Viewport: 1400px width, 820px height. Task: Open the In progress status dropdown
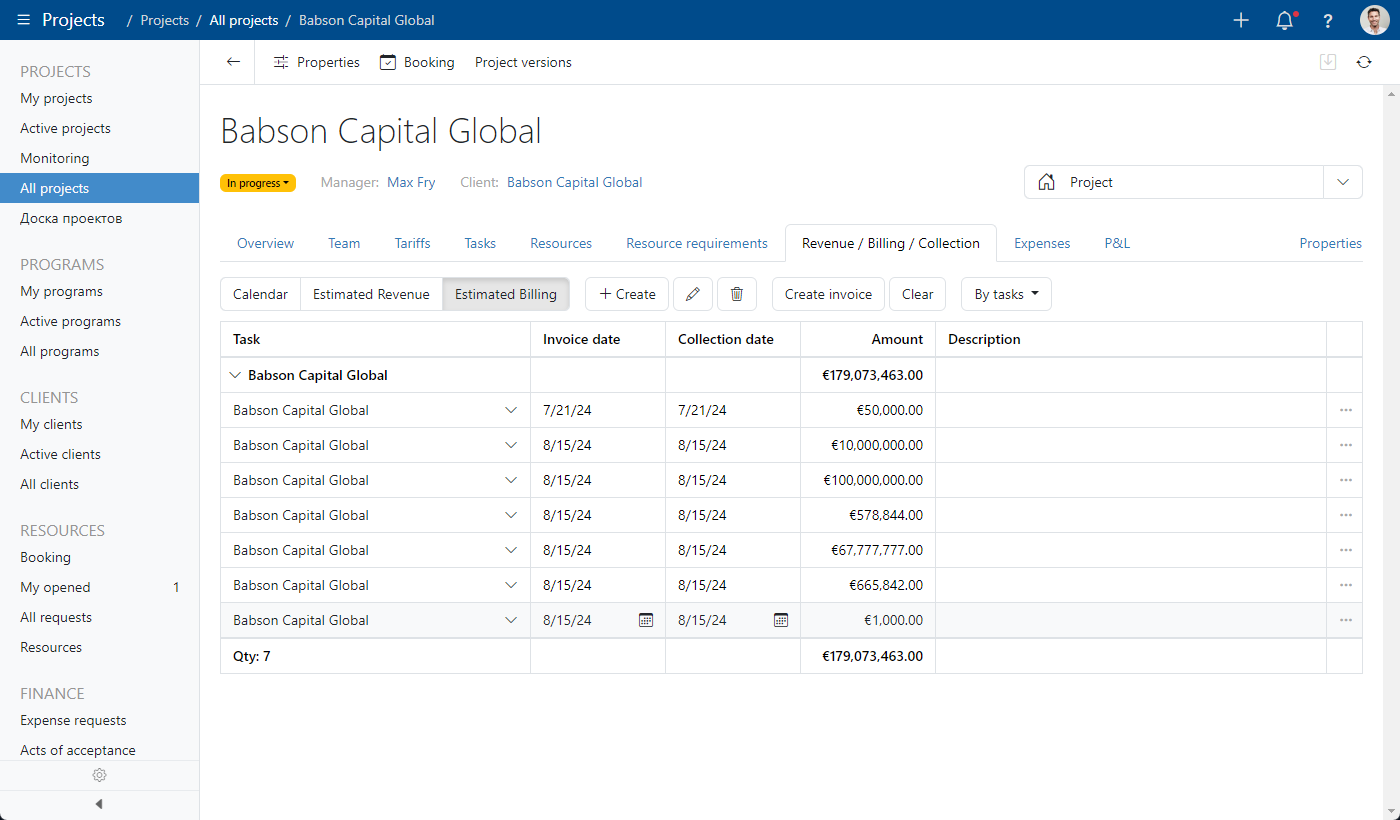258,183
